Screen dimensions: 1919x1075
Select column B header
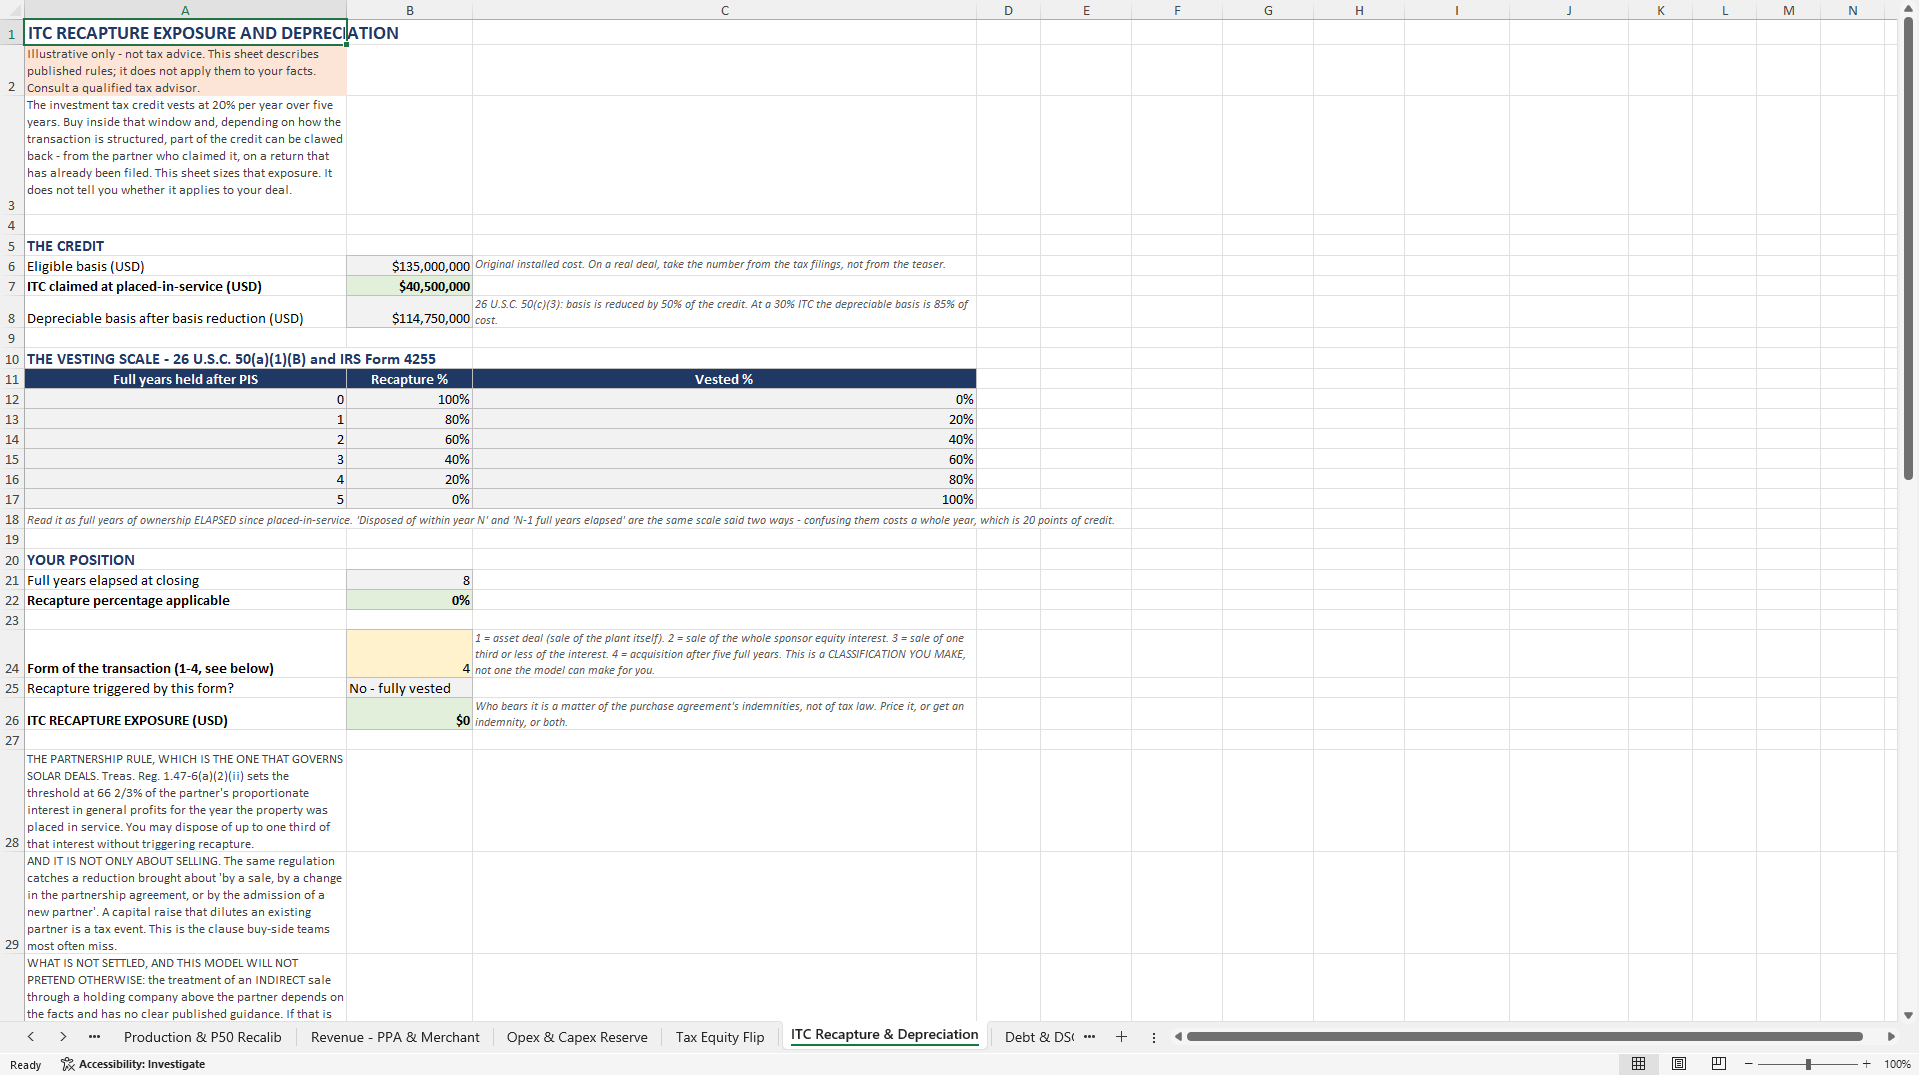(x=410, y=10)
